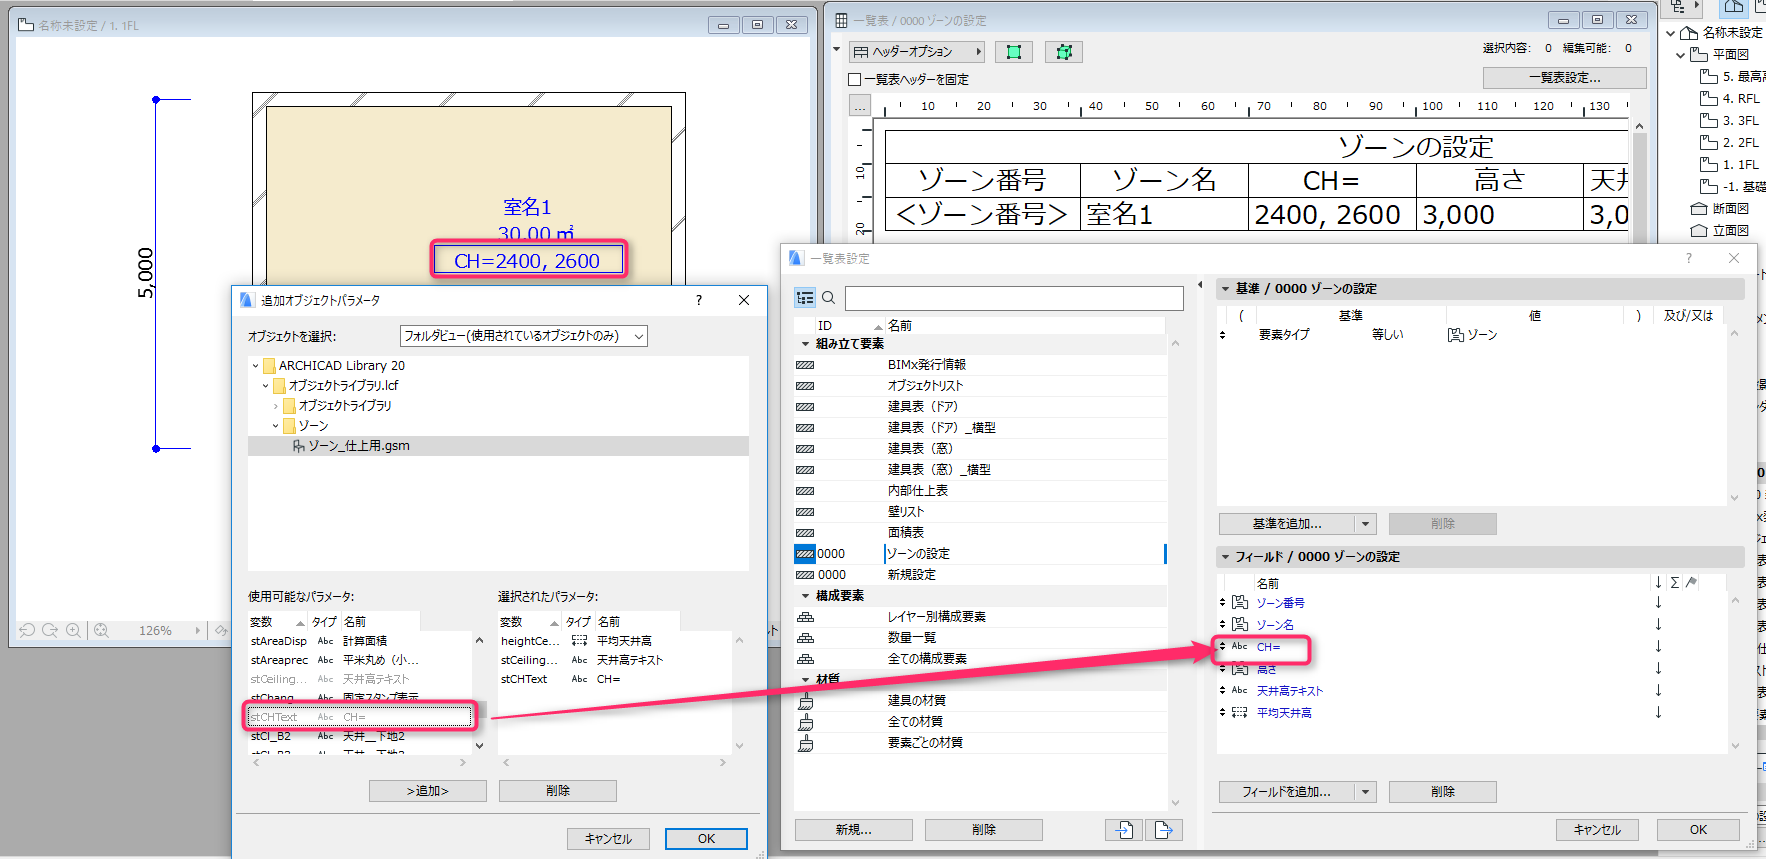The width and height of the screenshot is (1766, 859).
Task: Collapse the 組み立て要素 group
Action: click(806, 344)
